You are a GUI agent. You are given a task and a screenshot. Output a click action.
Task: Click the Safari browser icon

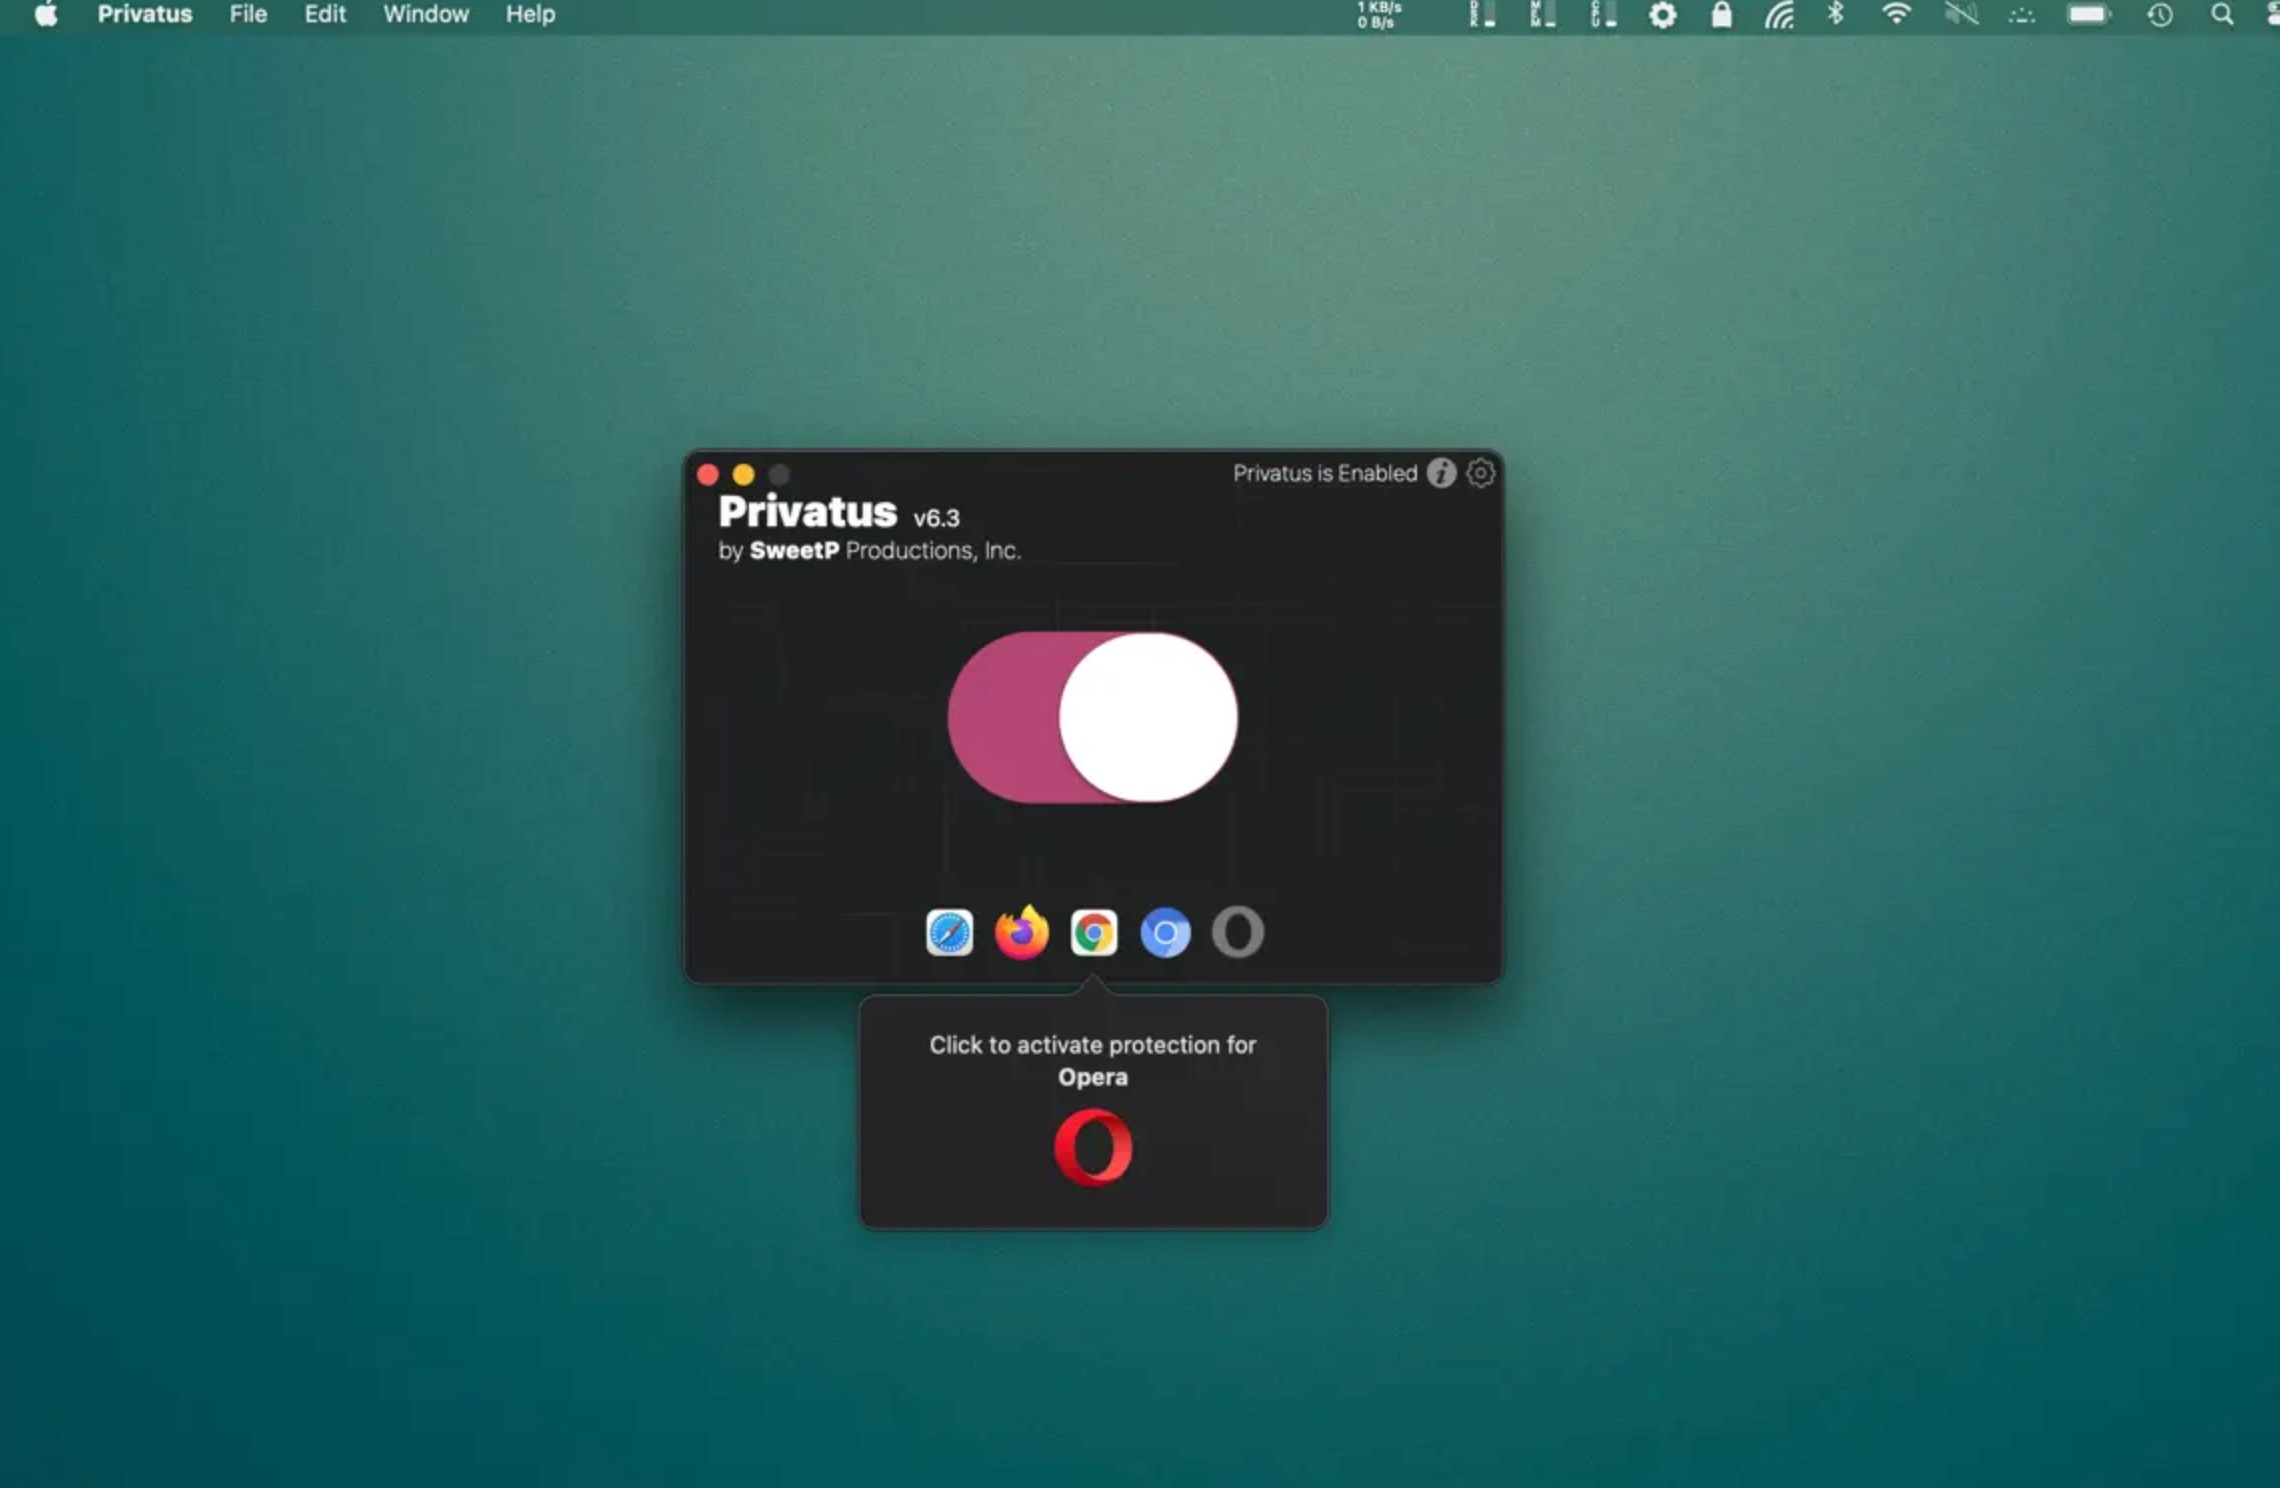pos(949,933)
